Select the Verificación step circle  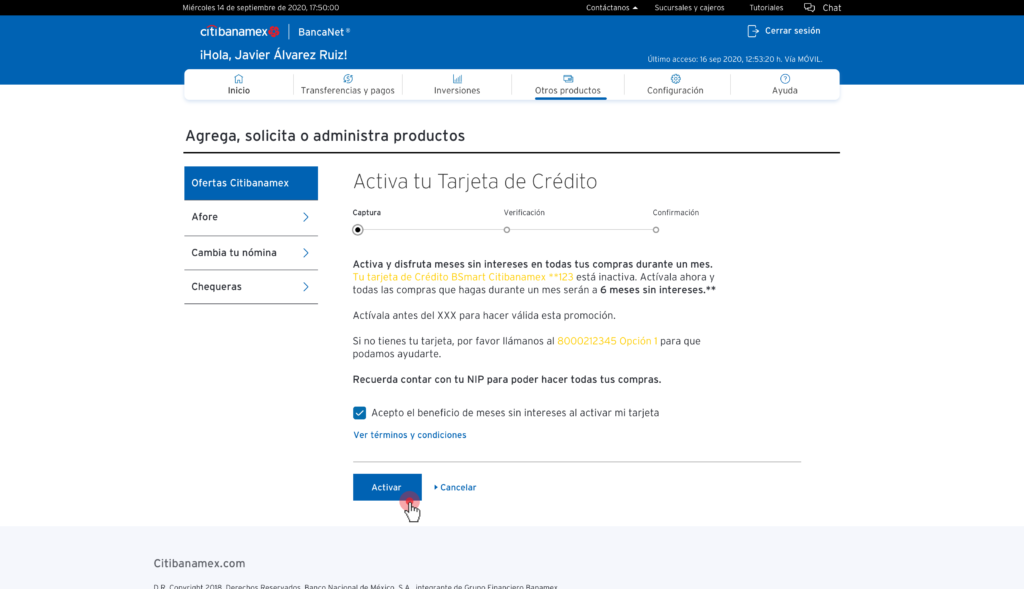click(x=507, y=230)
